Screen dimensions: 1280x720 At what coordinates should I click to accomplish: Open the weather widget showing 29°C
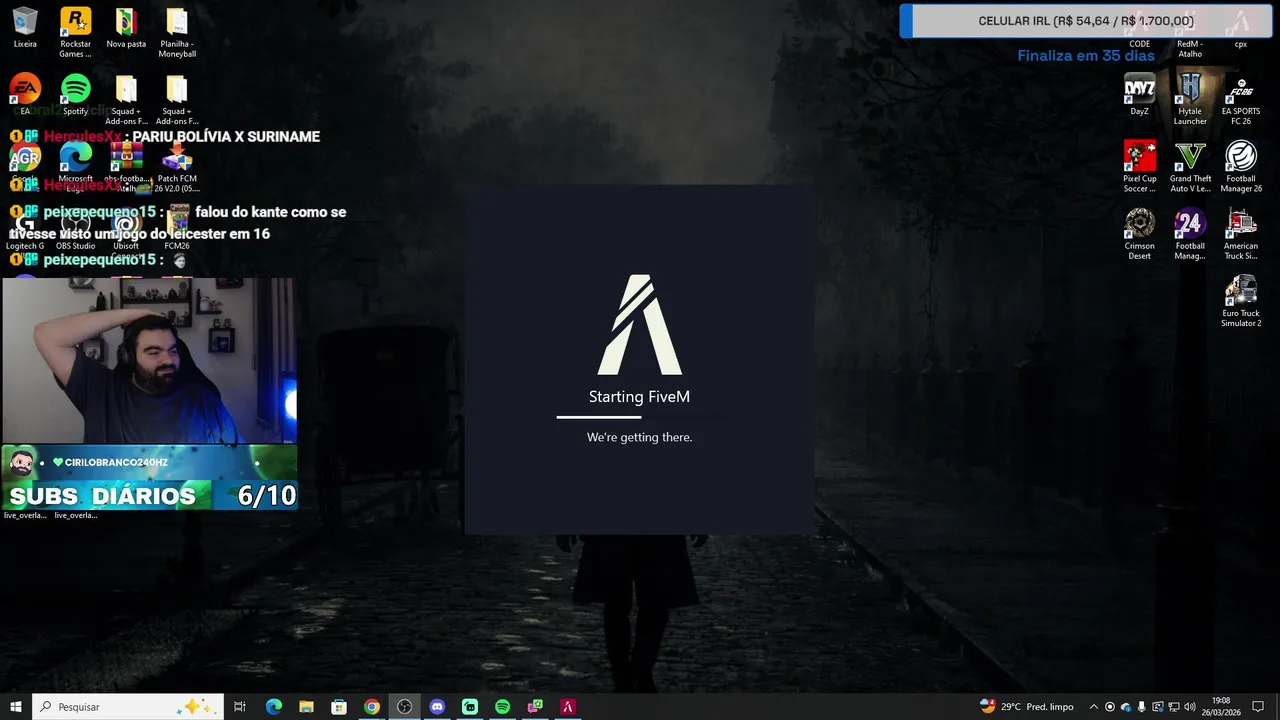point(1026,707)
